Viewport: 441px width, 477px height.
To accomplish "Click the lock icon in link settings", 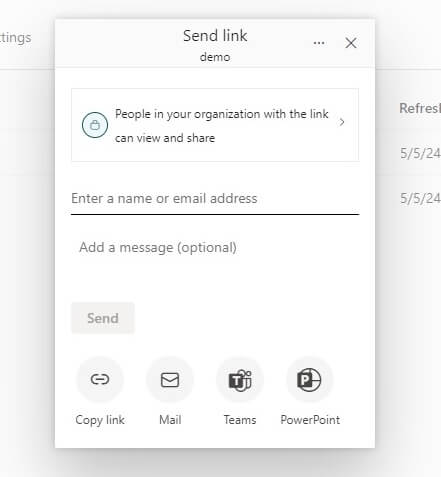I will (x=95, y=125).
